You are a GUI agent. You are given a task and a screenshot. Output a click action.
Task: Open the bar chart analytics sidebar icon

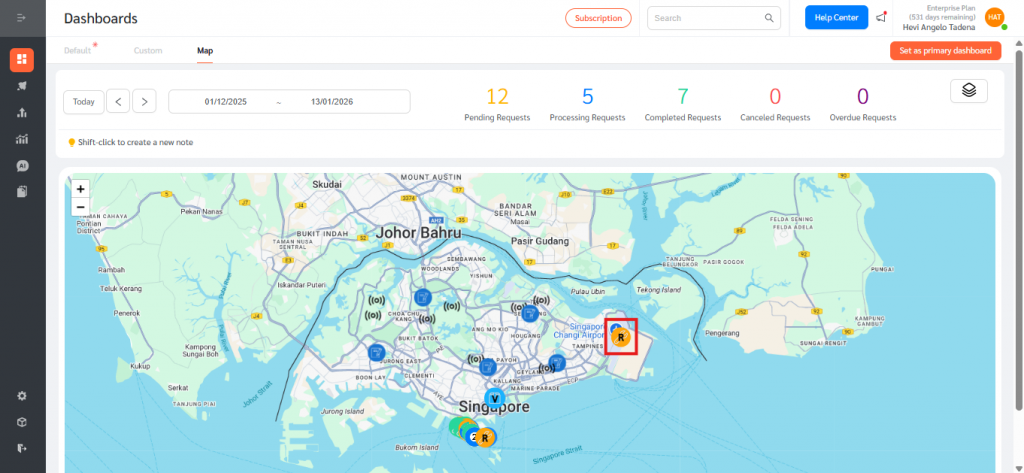tap(22, 112)
